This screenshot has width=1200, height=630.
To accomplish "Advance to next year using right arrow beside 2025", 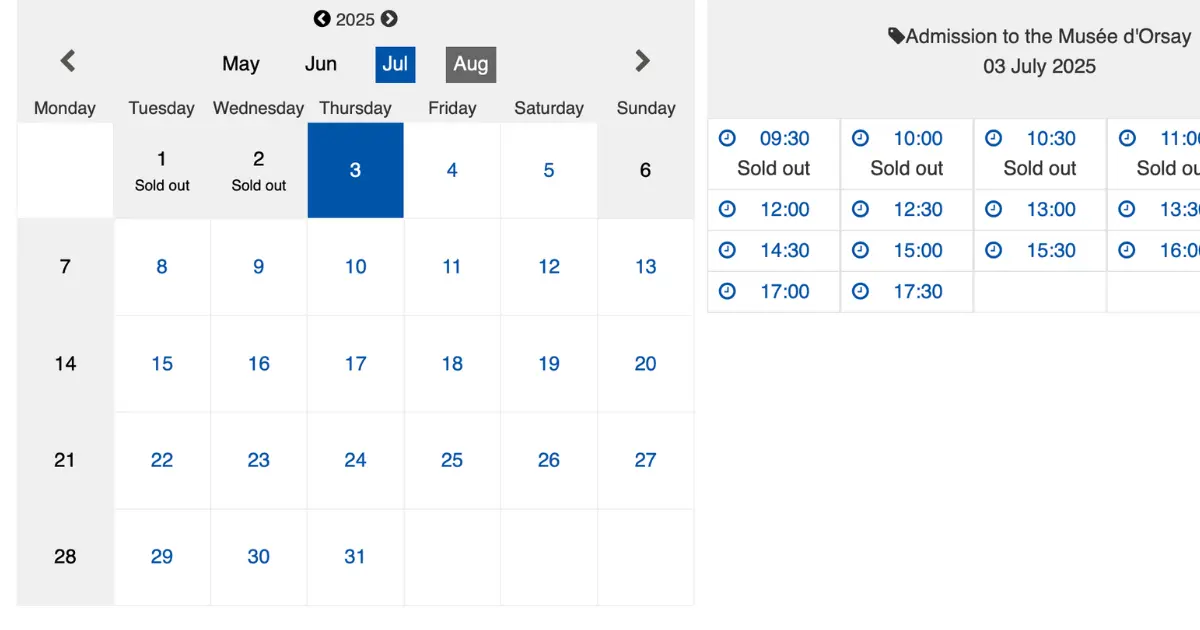I will [389, 19].
